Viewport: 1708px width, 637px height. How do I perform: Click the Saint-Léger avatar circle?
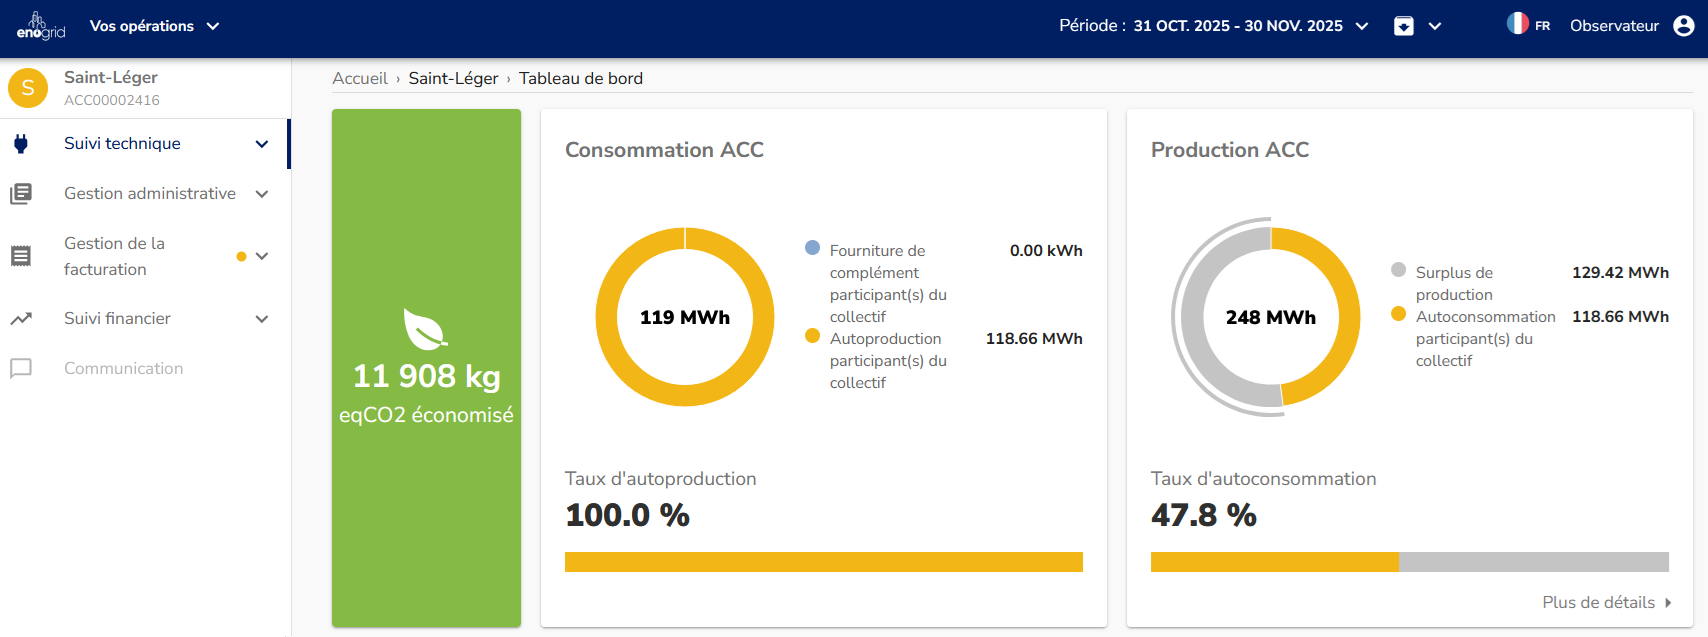pyautogui.click(x=28, y=88)
